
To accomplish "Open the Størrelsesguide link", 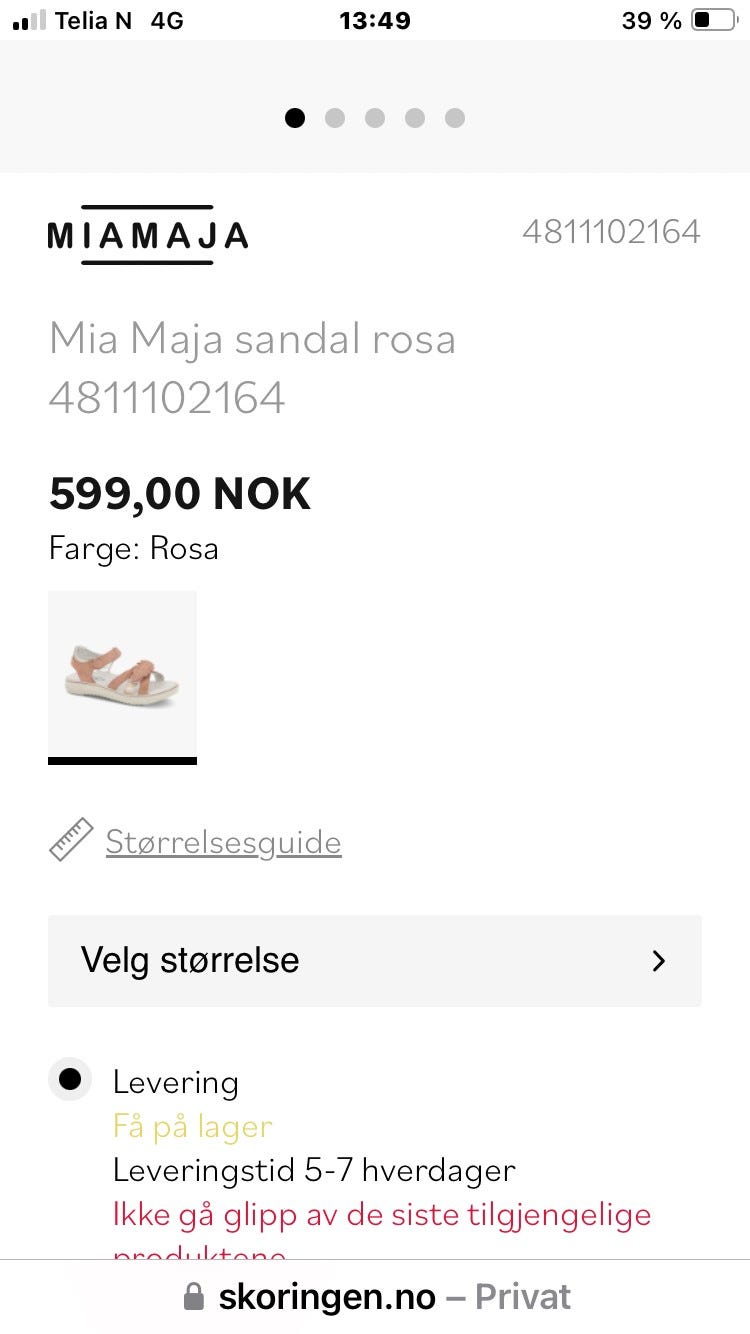I will tap(224, 842).
